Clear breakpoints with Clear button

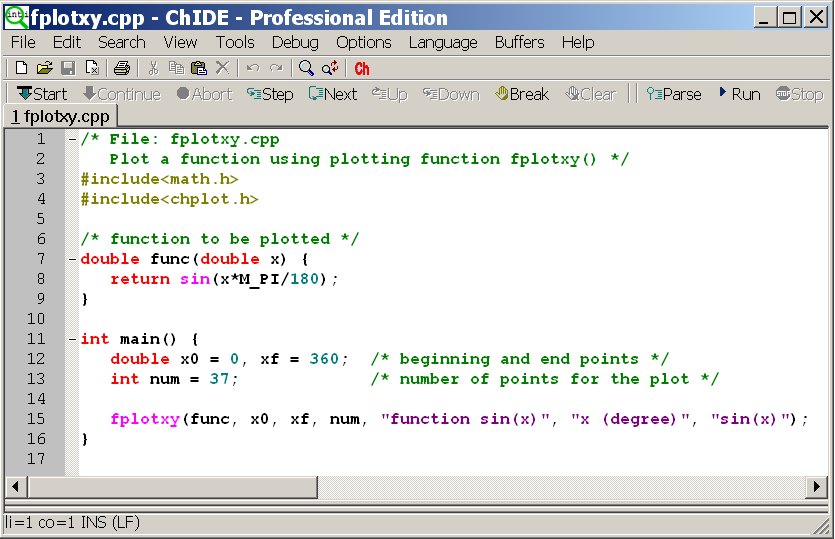pos(590,94)
